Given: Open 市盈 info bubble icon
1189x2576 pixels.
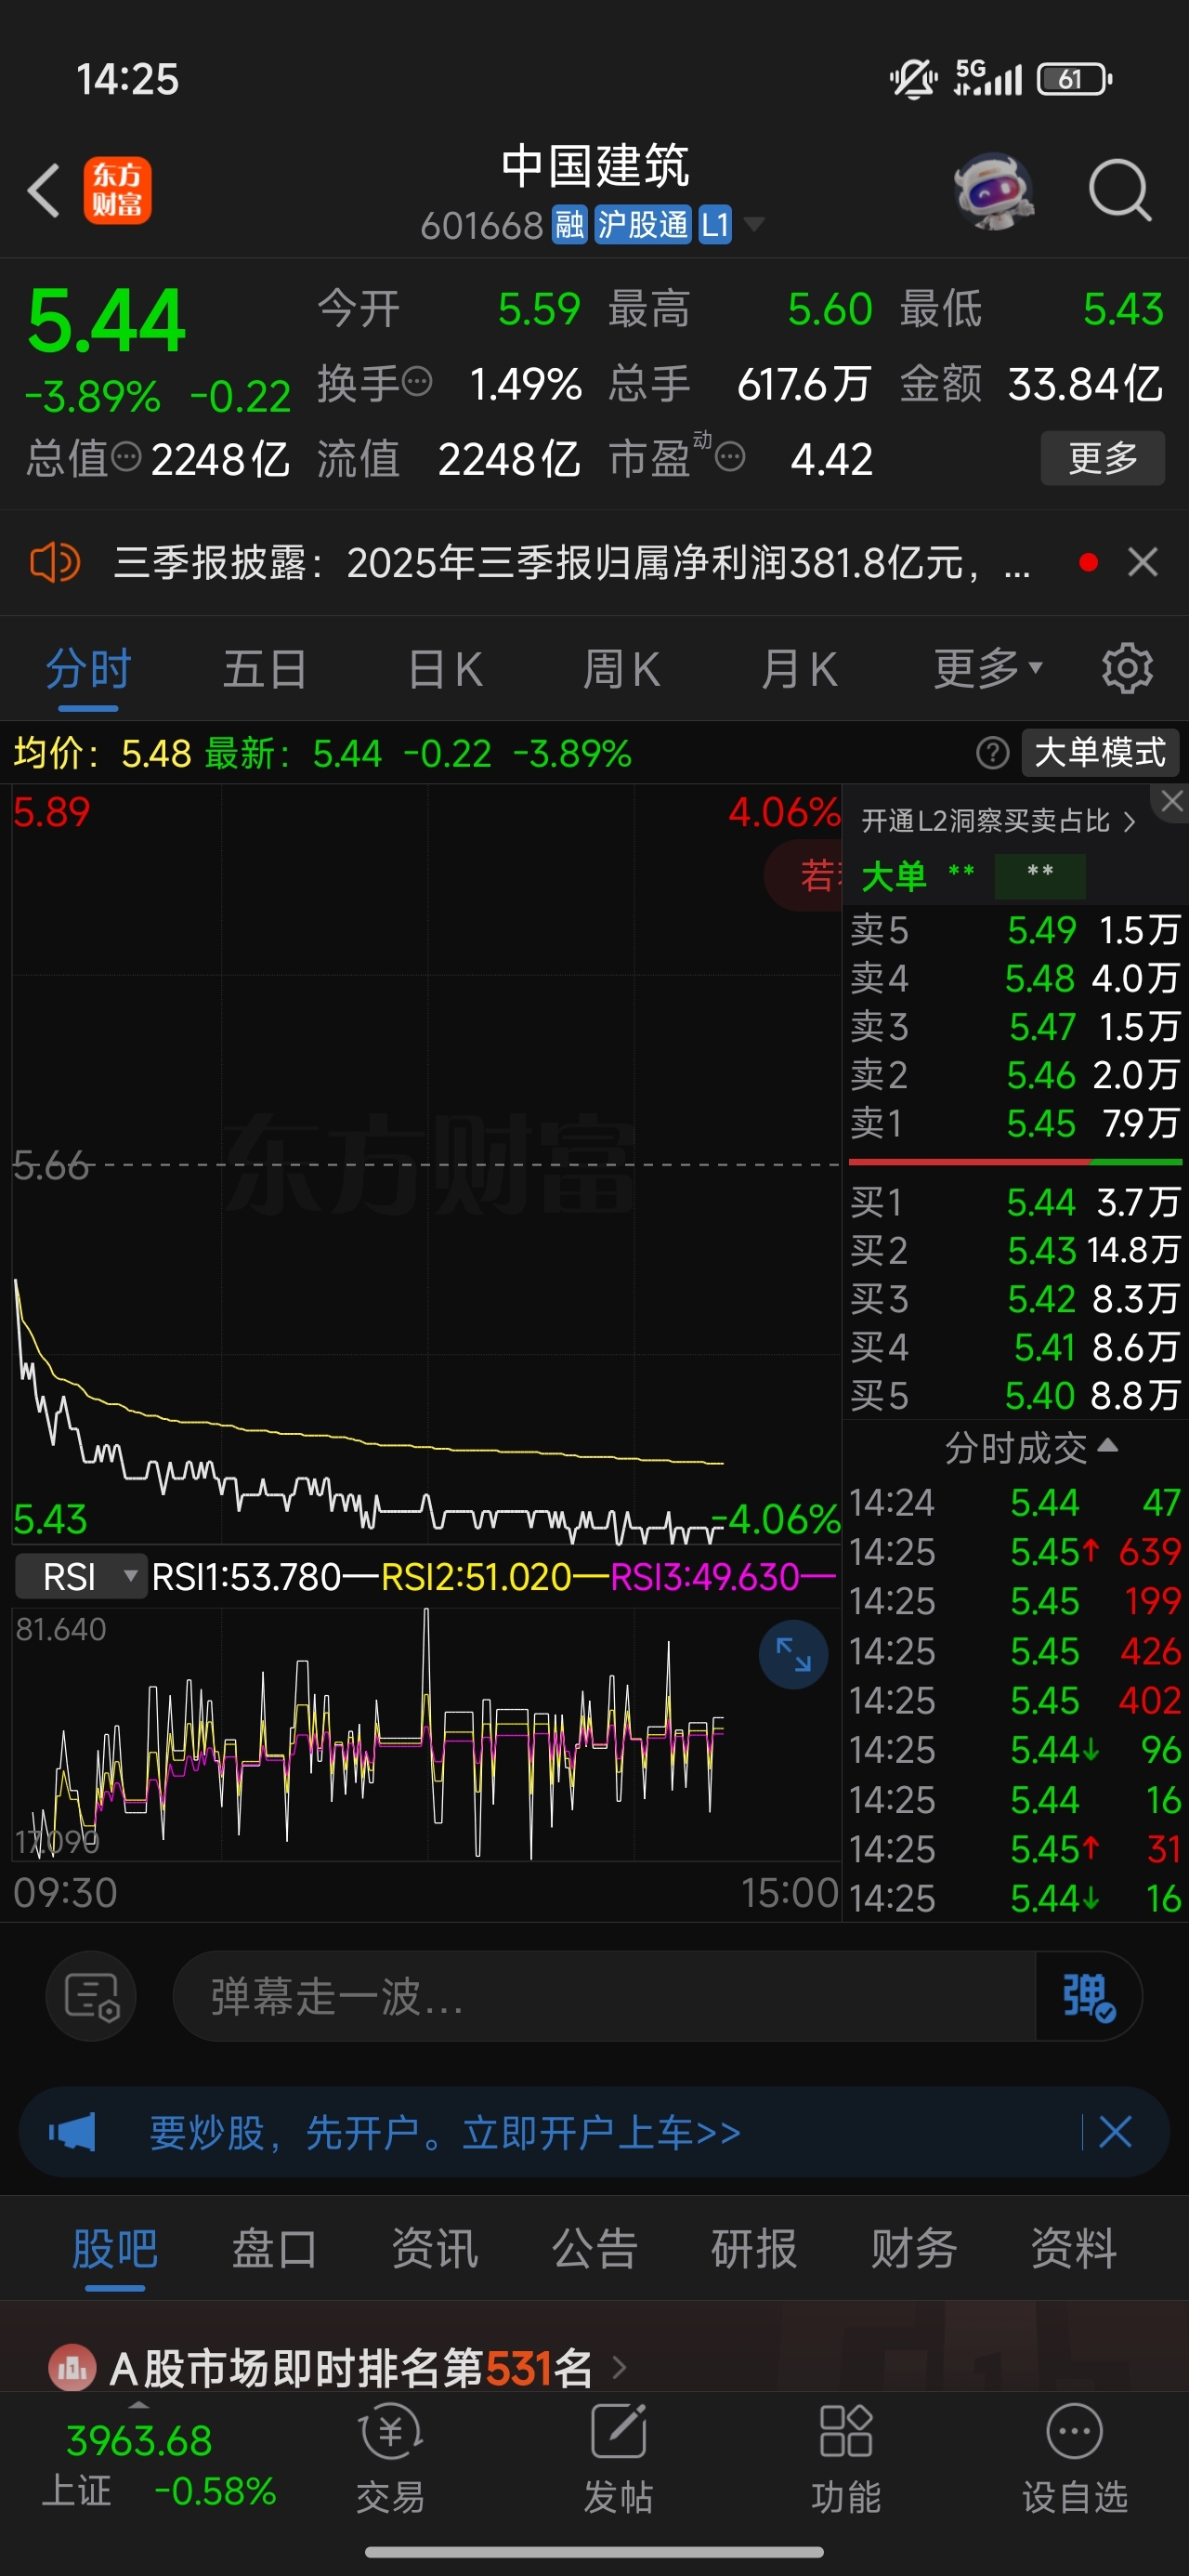Looking at the screenshot, I should 730,458.
